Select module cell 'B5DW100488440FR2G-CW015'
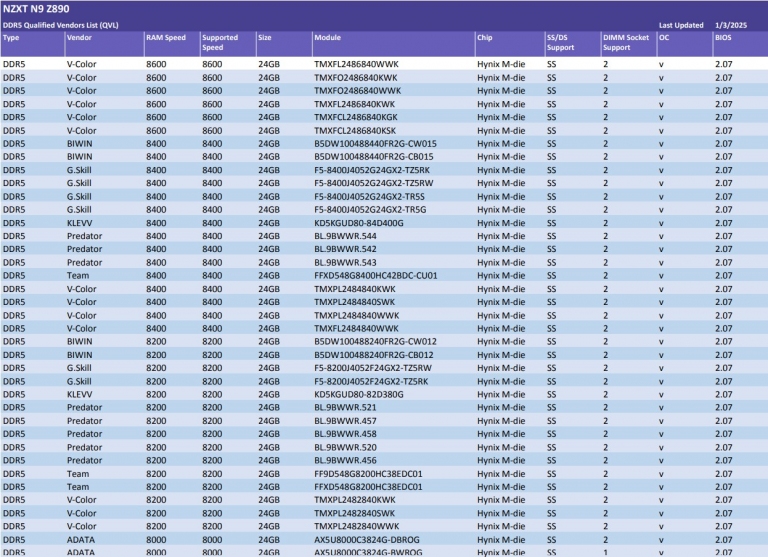768x557 pixels. (x=376, y=144)
